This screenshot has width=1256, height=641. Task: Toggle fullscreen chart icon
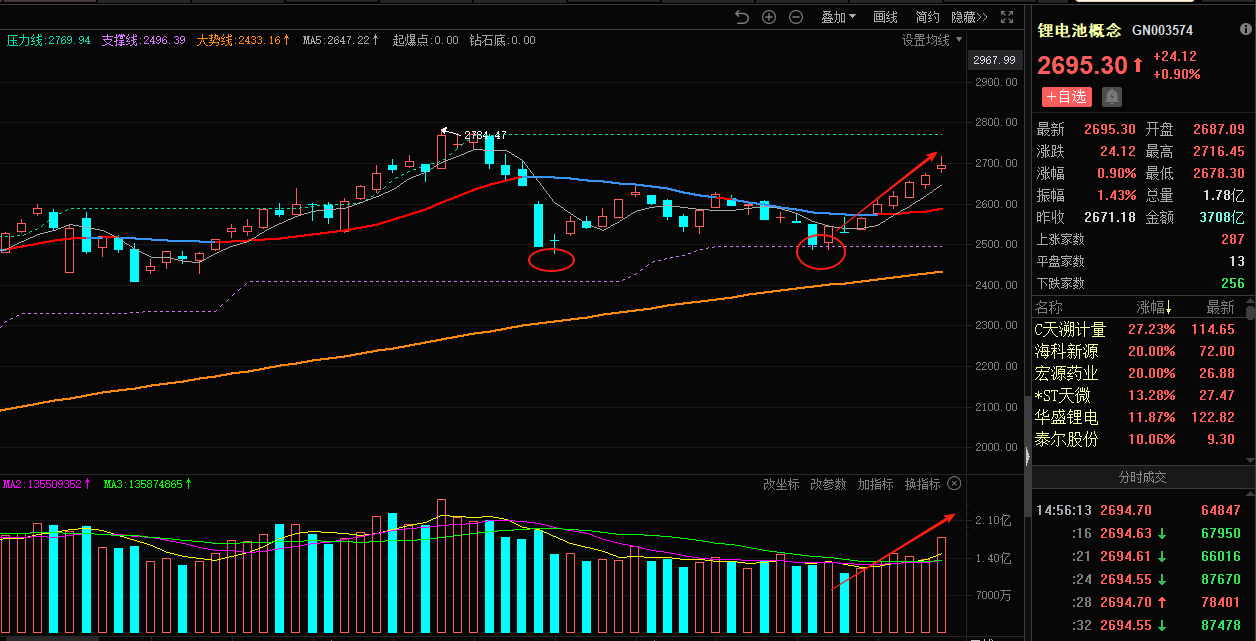point(1008,17)
